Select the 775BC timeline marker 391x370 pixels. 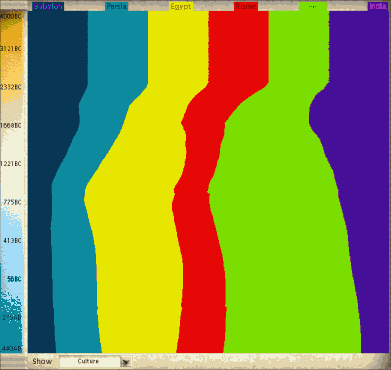click(12, 202)
